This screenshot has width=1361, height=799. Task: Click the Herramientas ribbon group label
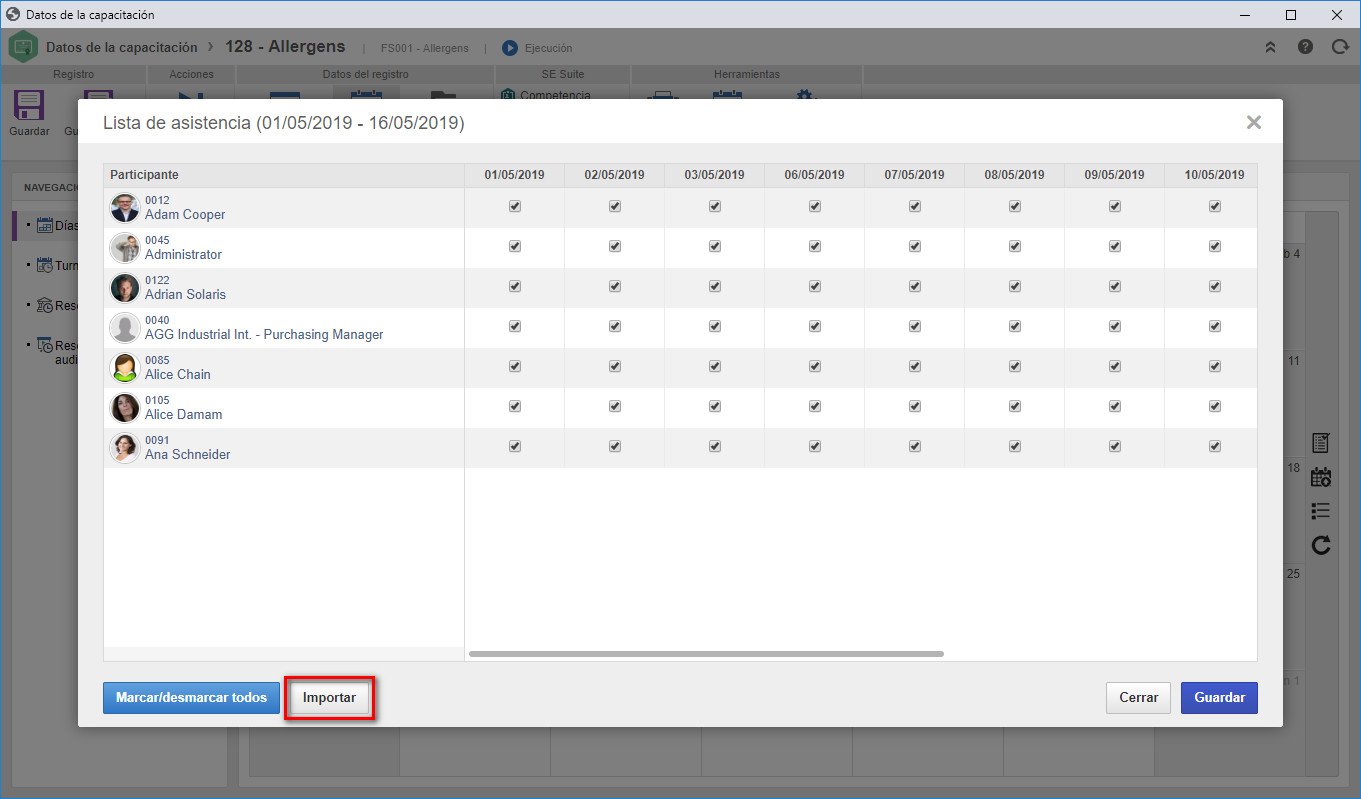click(747, 74)
